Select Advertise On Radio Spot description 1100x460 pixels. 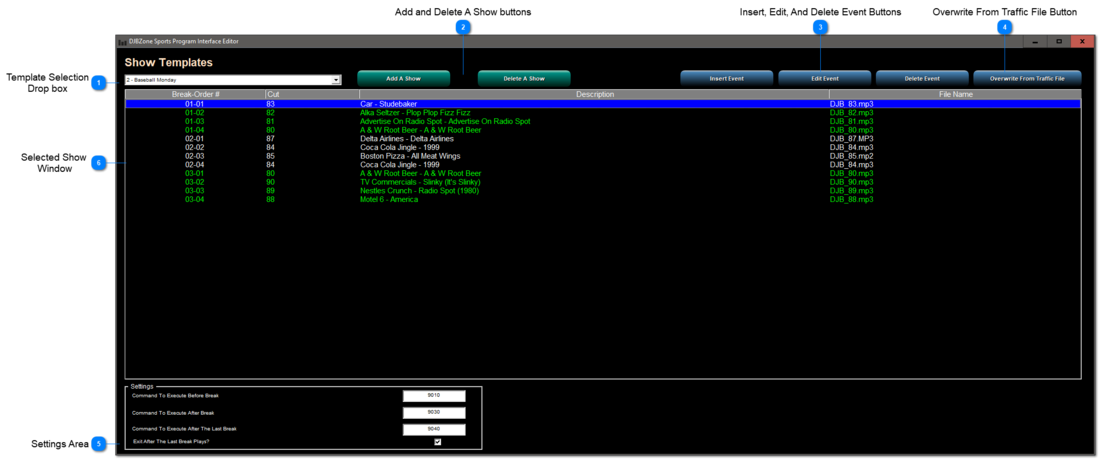tap(445, 121)
